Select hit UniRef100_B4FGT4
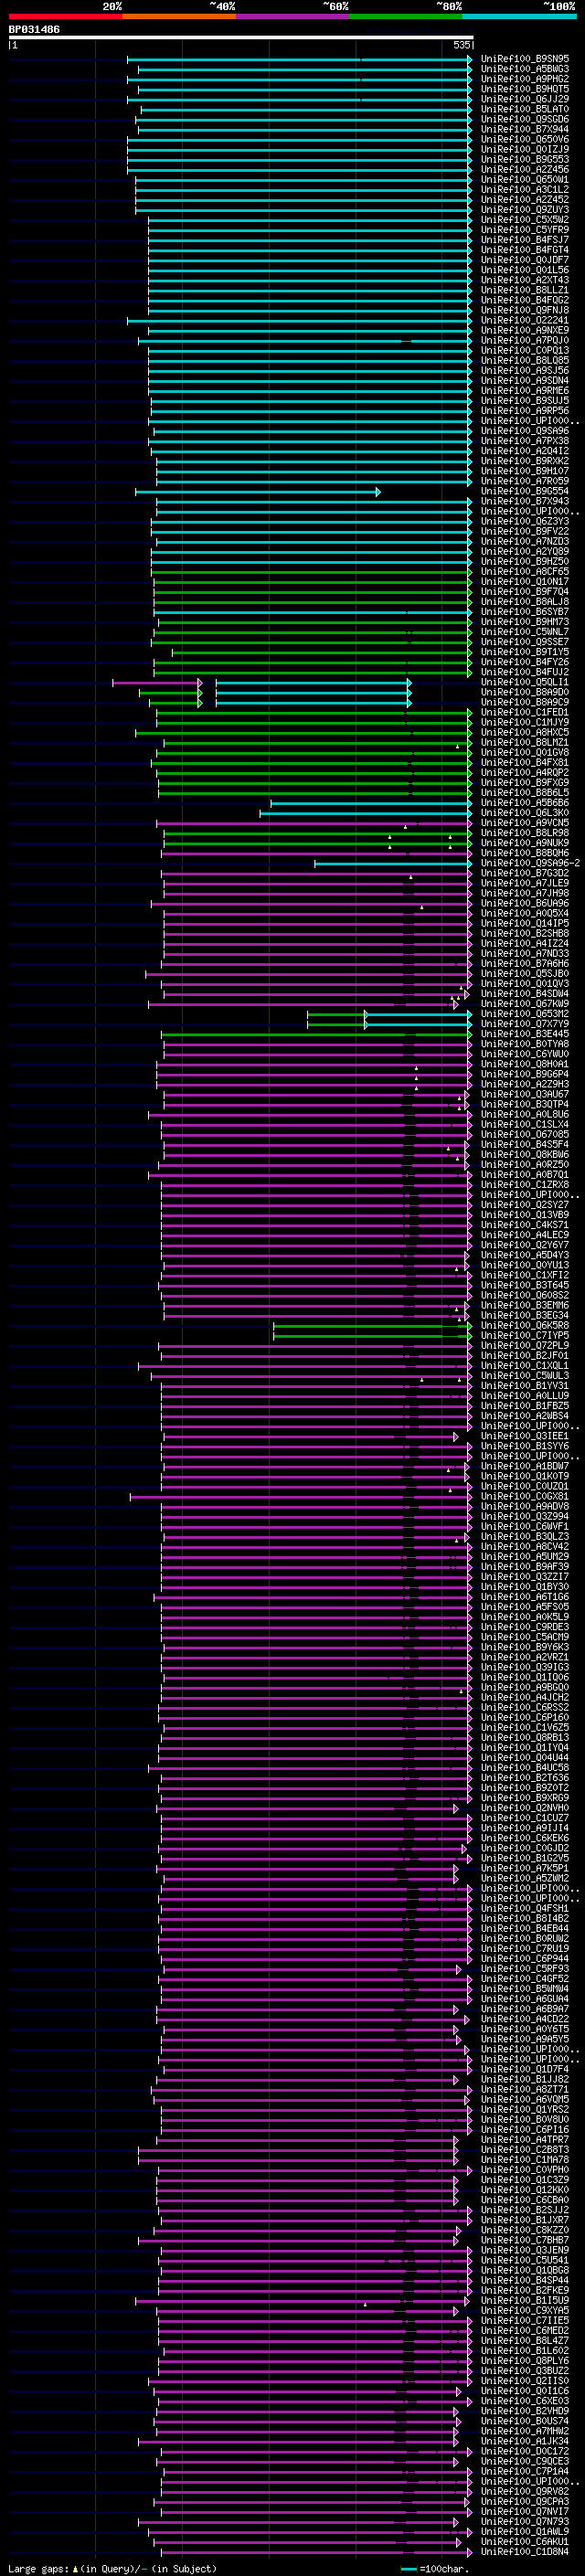The height and width of the screenshot is (2576, 585). point(525,250)
